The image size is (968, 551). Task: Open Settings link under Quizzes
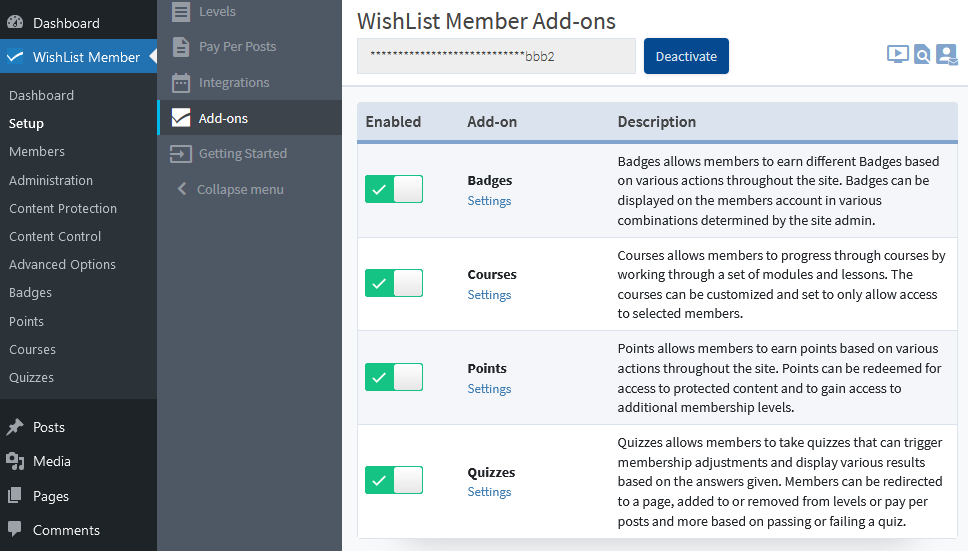point(489,492)
